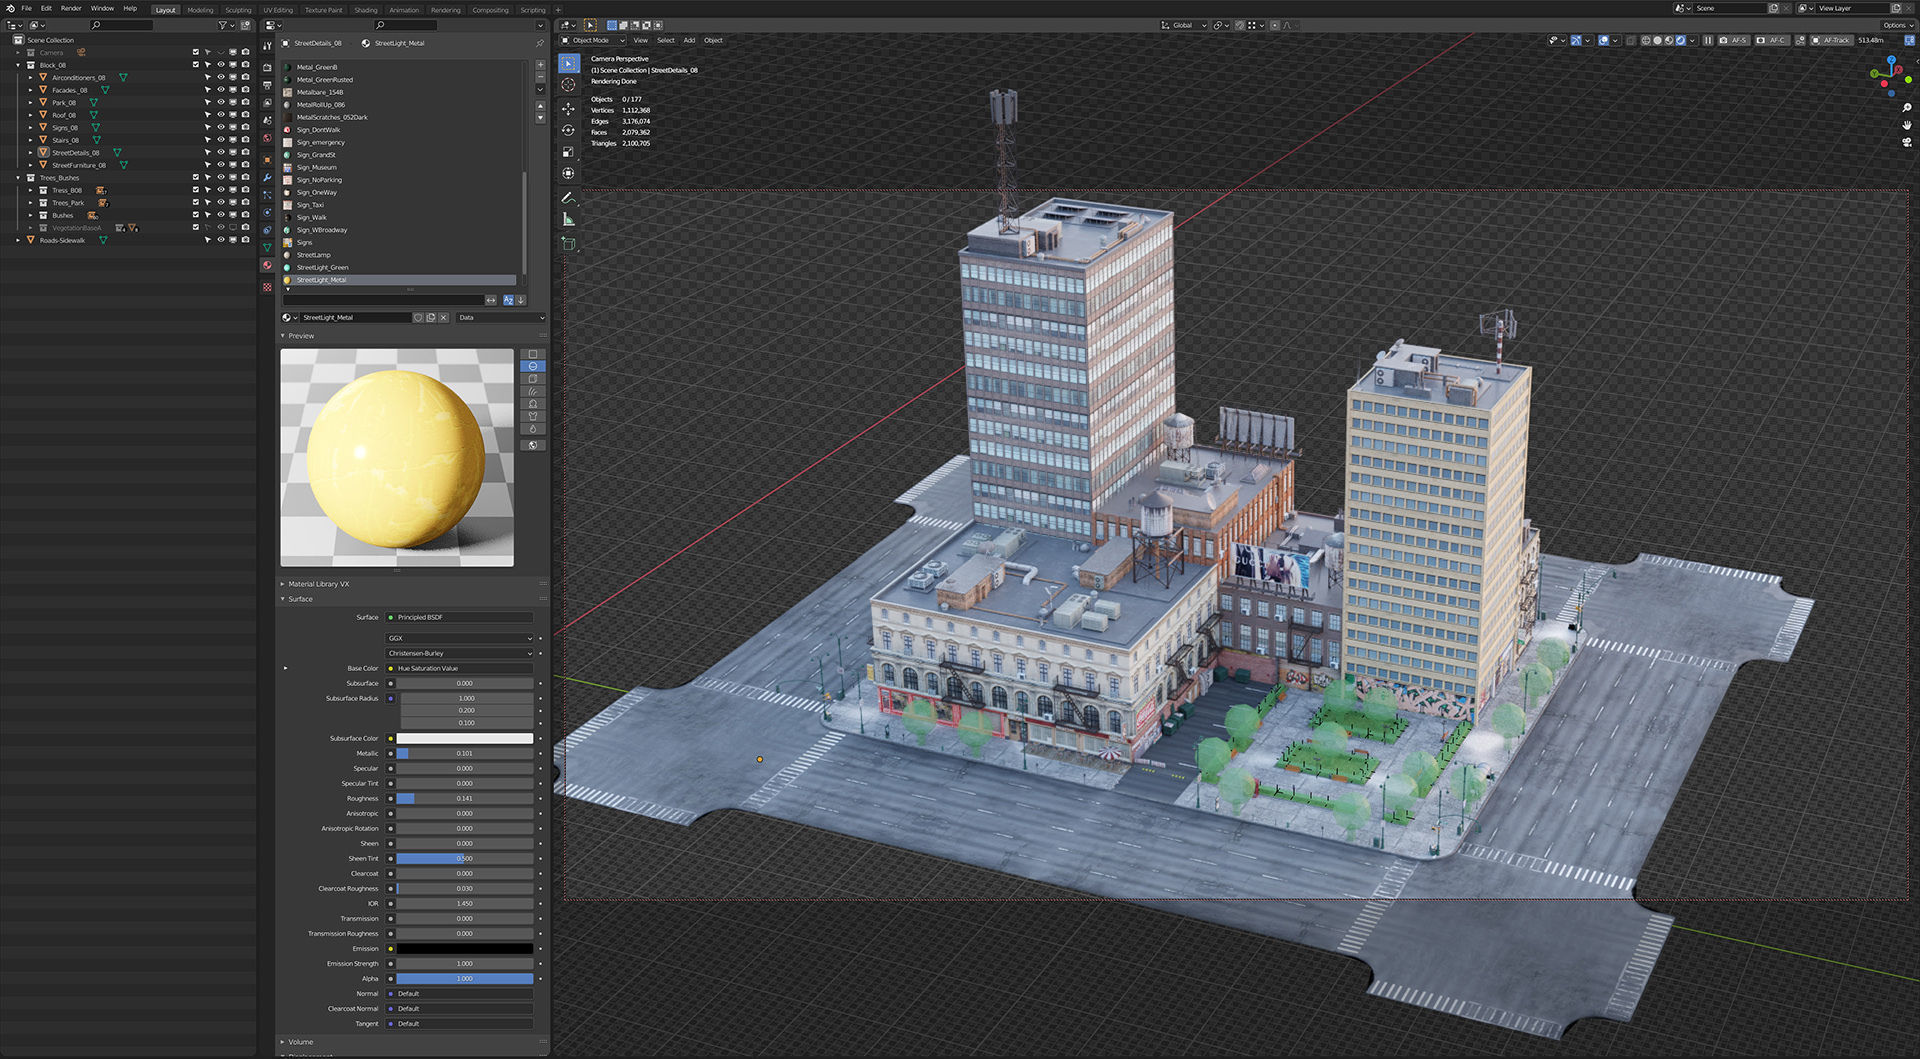Open the Texture properties tab
This screenshot has width=1920, height=1059.
tap(267, 287)
